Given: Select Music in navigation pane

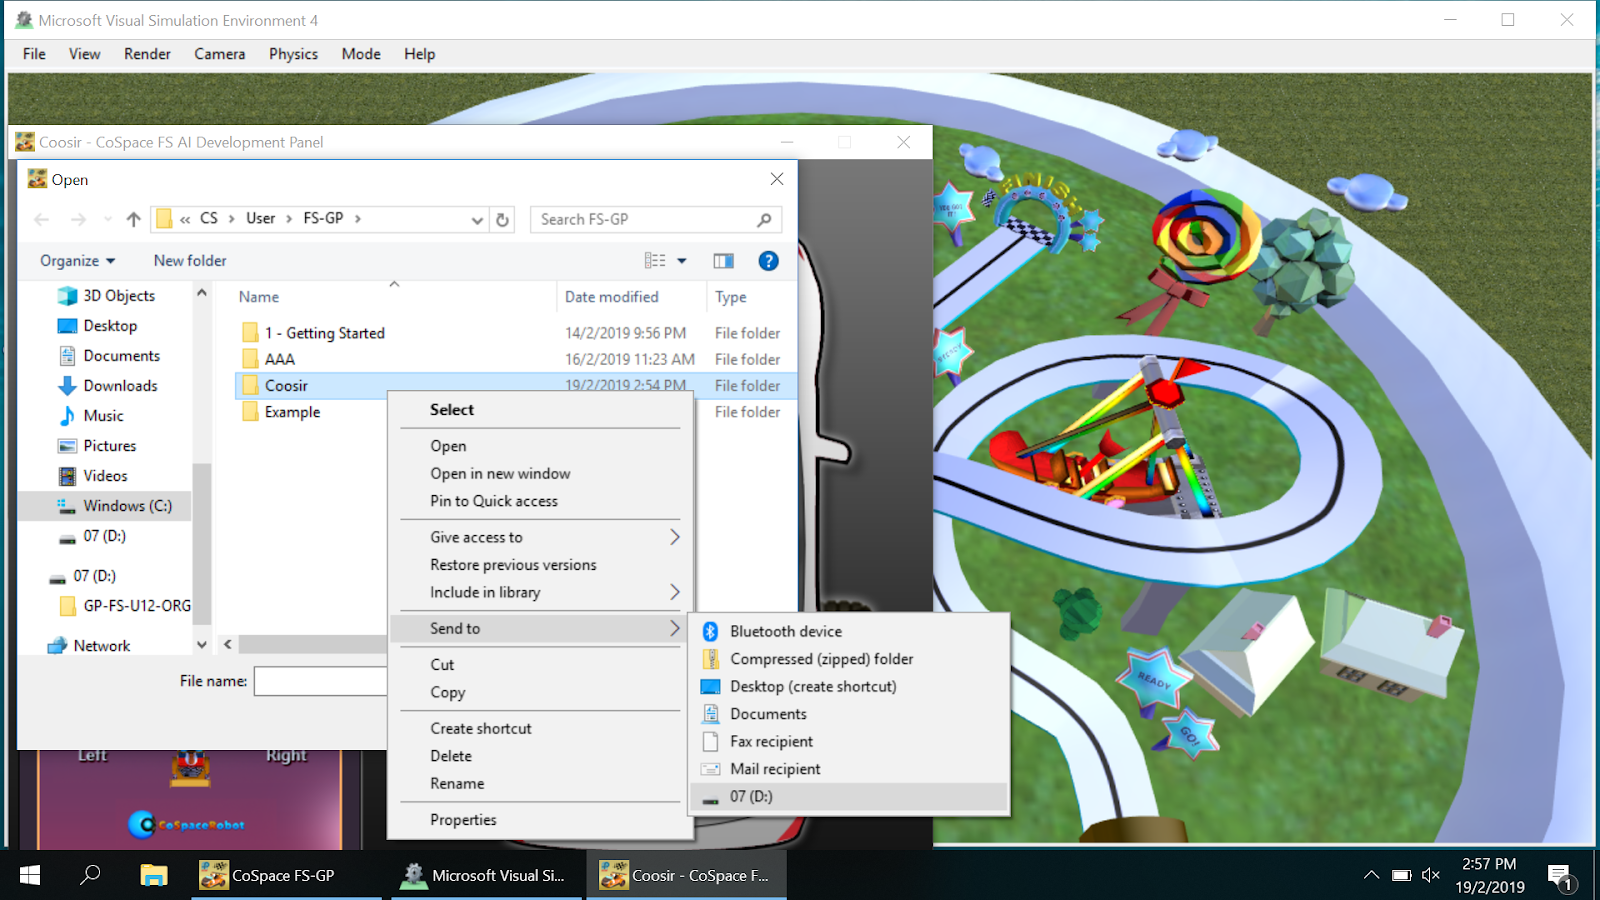Looking at the screenshot, I should click(90, 416).
